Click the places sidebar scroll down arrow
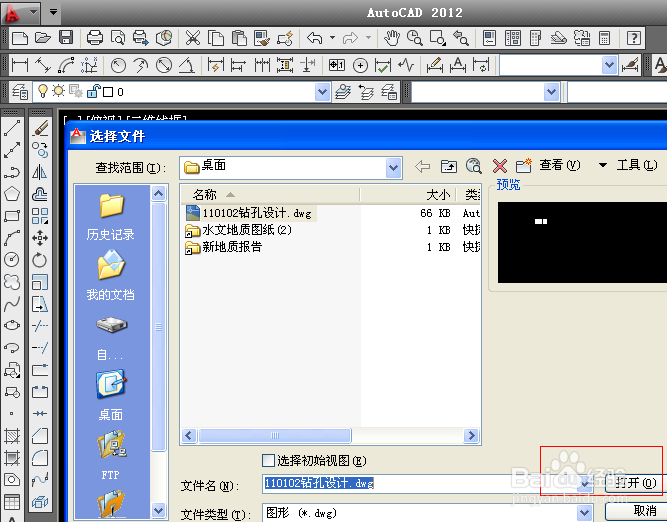667x522 pixels. [158, 510]
